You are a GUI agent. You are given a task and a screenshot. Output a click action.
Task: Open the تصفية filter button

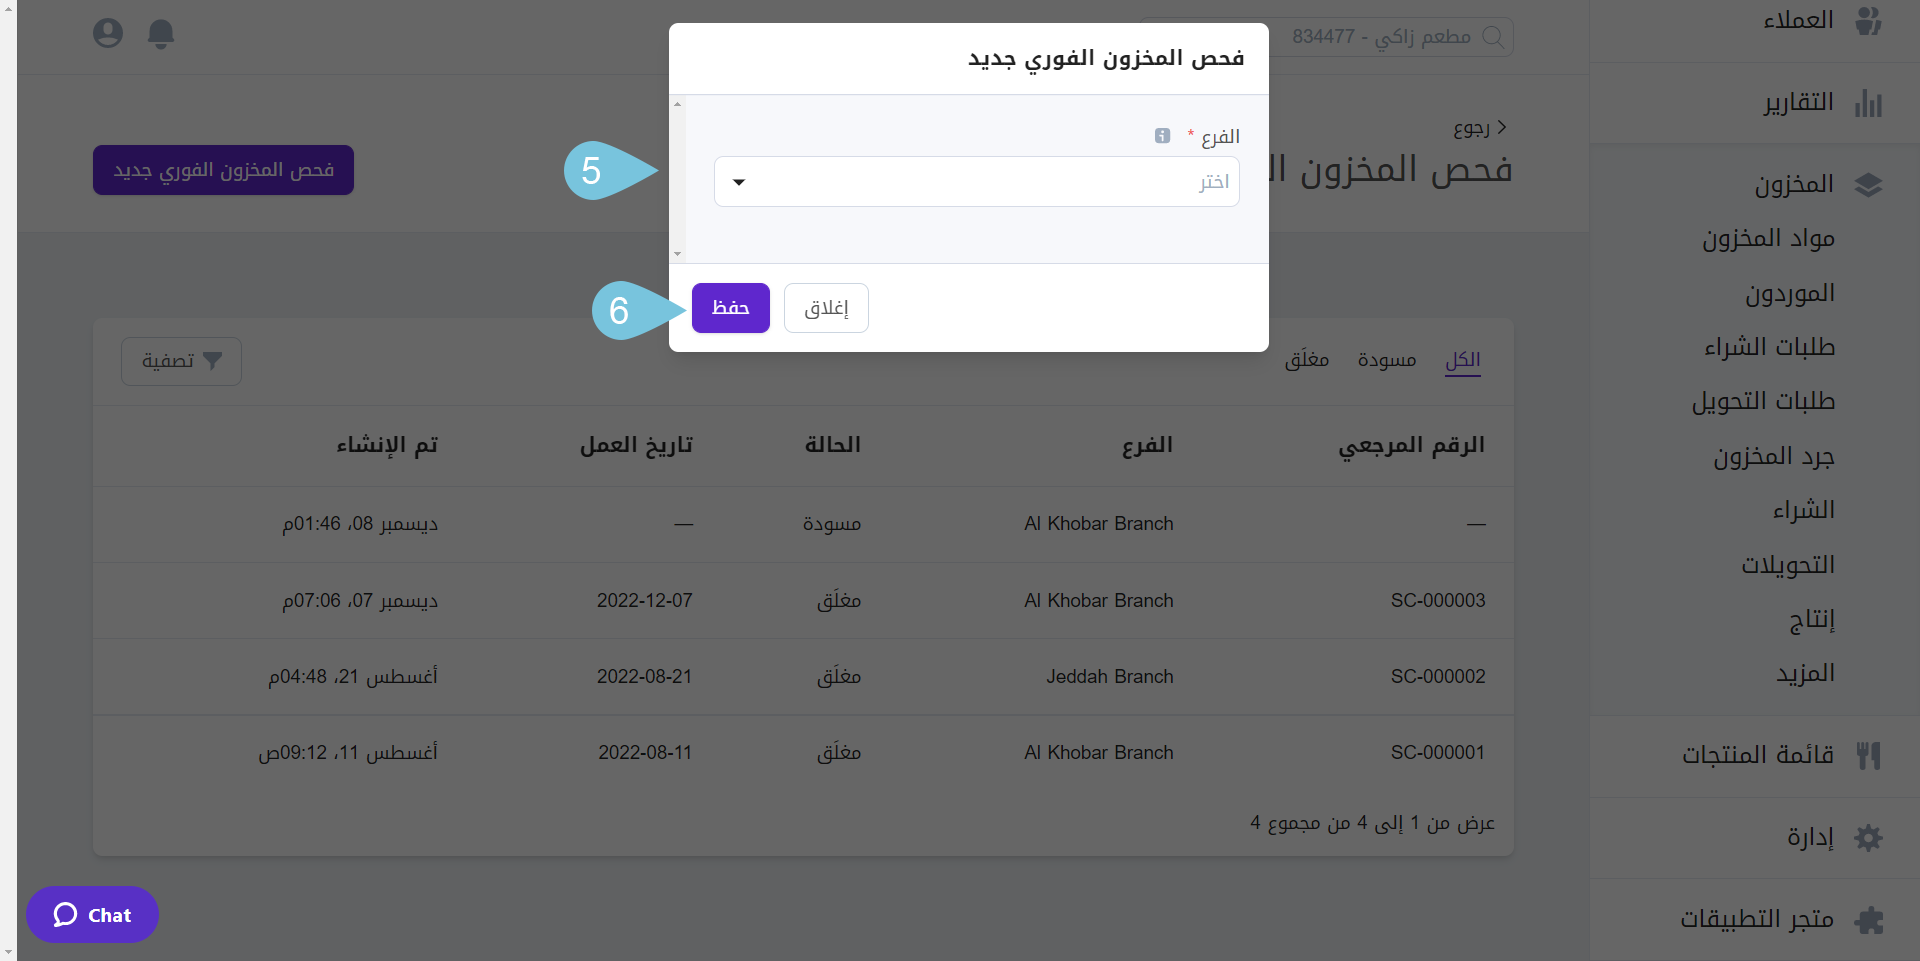181,361
